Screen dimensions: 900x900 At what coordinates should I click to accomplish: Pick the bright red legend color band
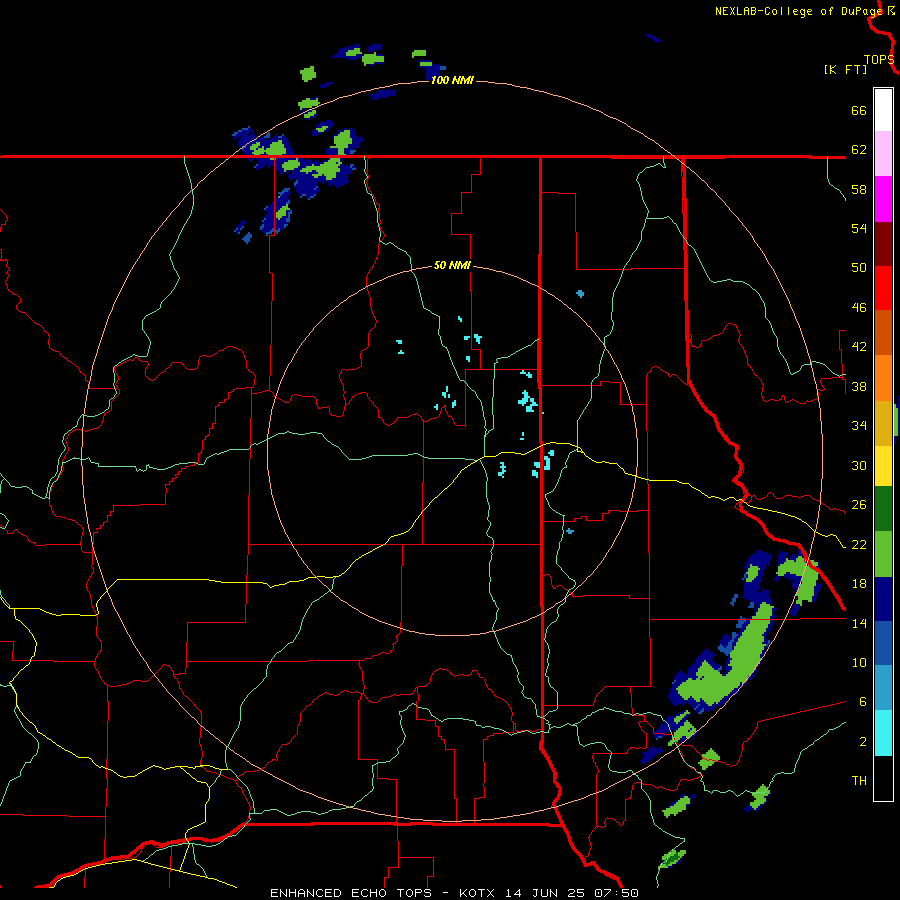click(883, 288)
